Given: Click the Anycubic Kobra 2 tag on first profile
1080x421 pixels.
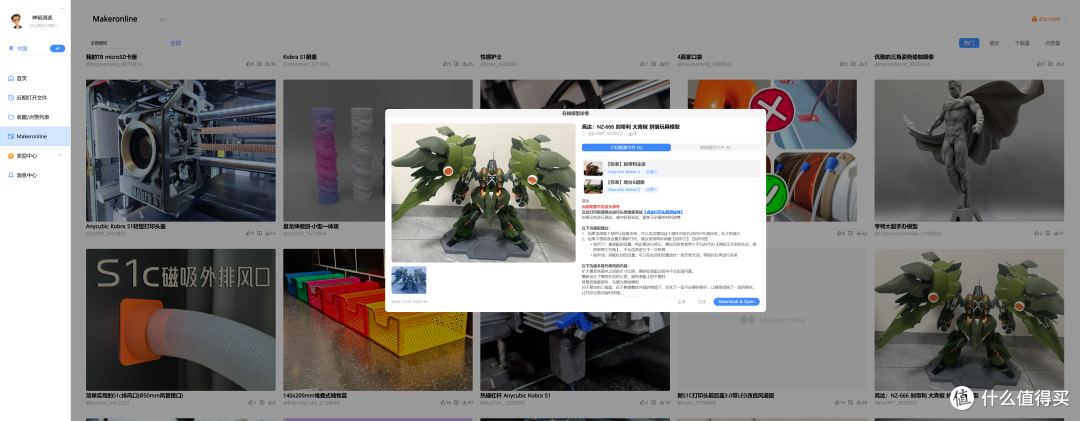Looking at the screenshot, I should tap(623, 172).
